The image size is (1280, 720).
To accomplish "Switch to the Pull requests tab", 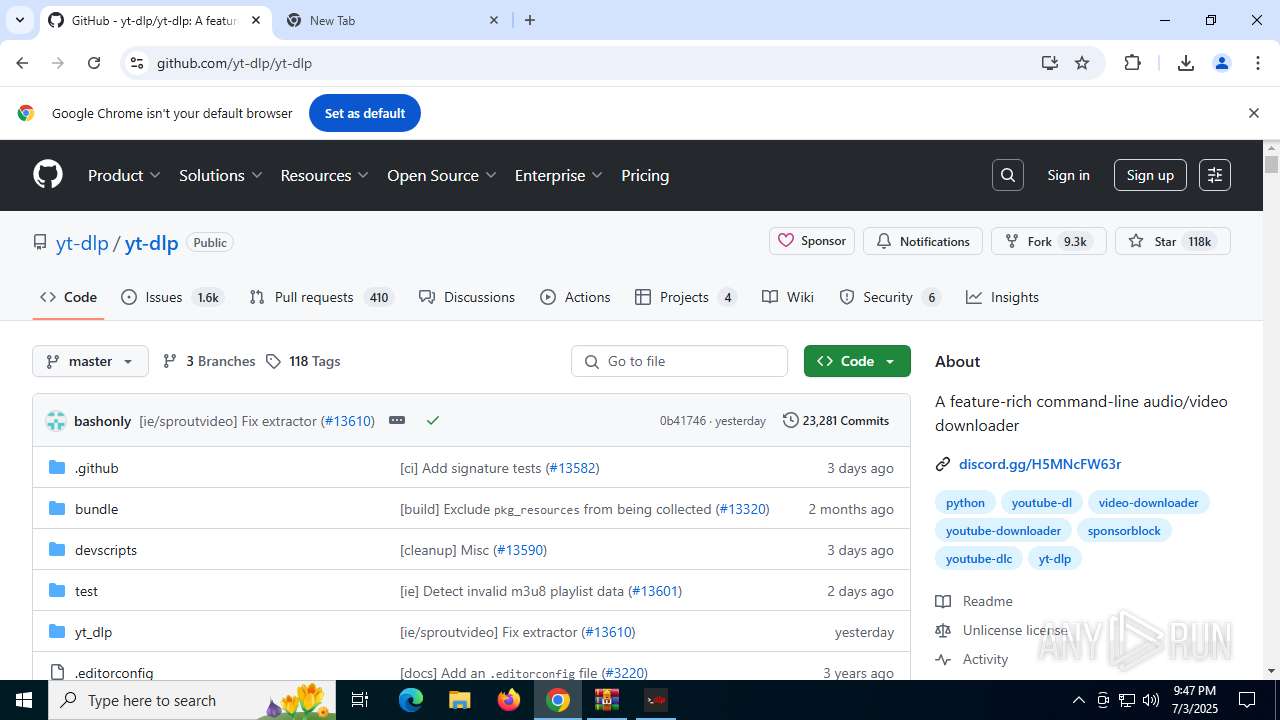I will pos(321,297).
